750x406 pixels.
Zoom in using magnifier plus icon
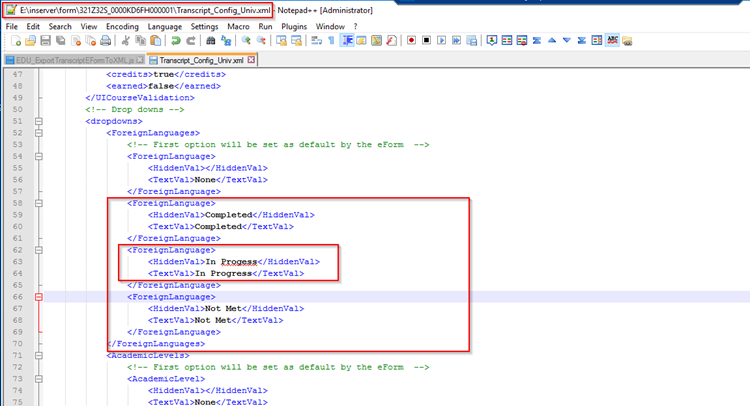[x=246, y=41]
